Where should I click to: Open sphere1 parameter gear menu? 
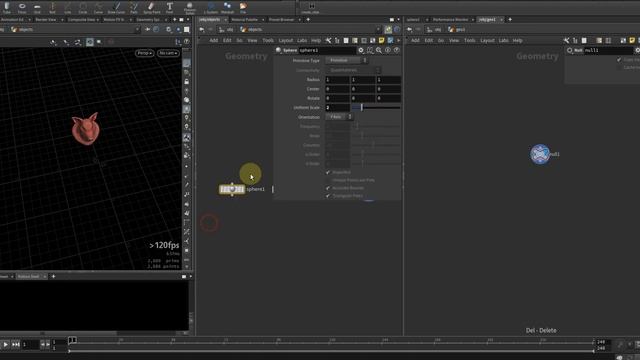(361, 50)
